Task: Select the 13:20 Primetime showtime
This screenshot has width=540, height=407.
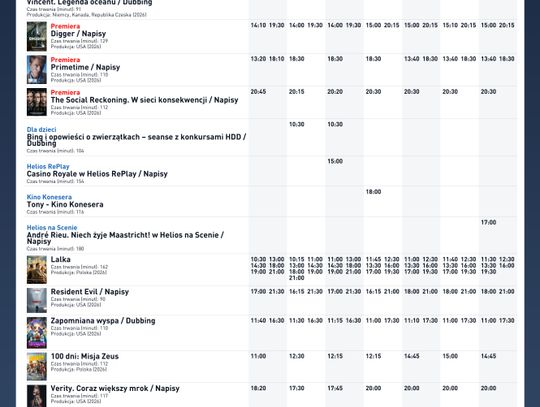Action: (258, 59)
